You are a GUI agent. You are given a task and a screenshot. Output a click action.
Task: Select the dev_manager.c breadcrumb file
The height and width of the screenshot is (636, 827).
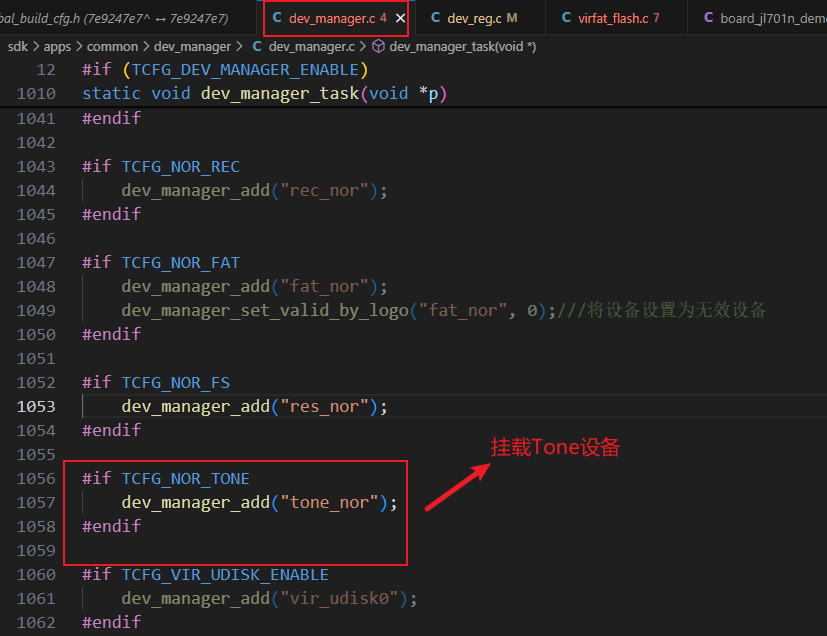311,46
